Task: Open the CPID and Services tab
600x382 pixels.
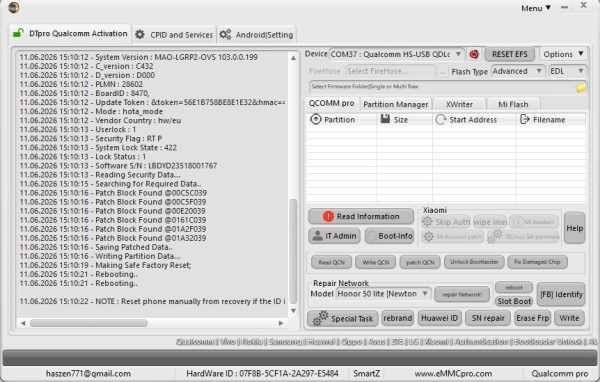Action: tap(174, 35)
